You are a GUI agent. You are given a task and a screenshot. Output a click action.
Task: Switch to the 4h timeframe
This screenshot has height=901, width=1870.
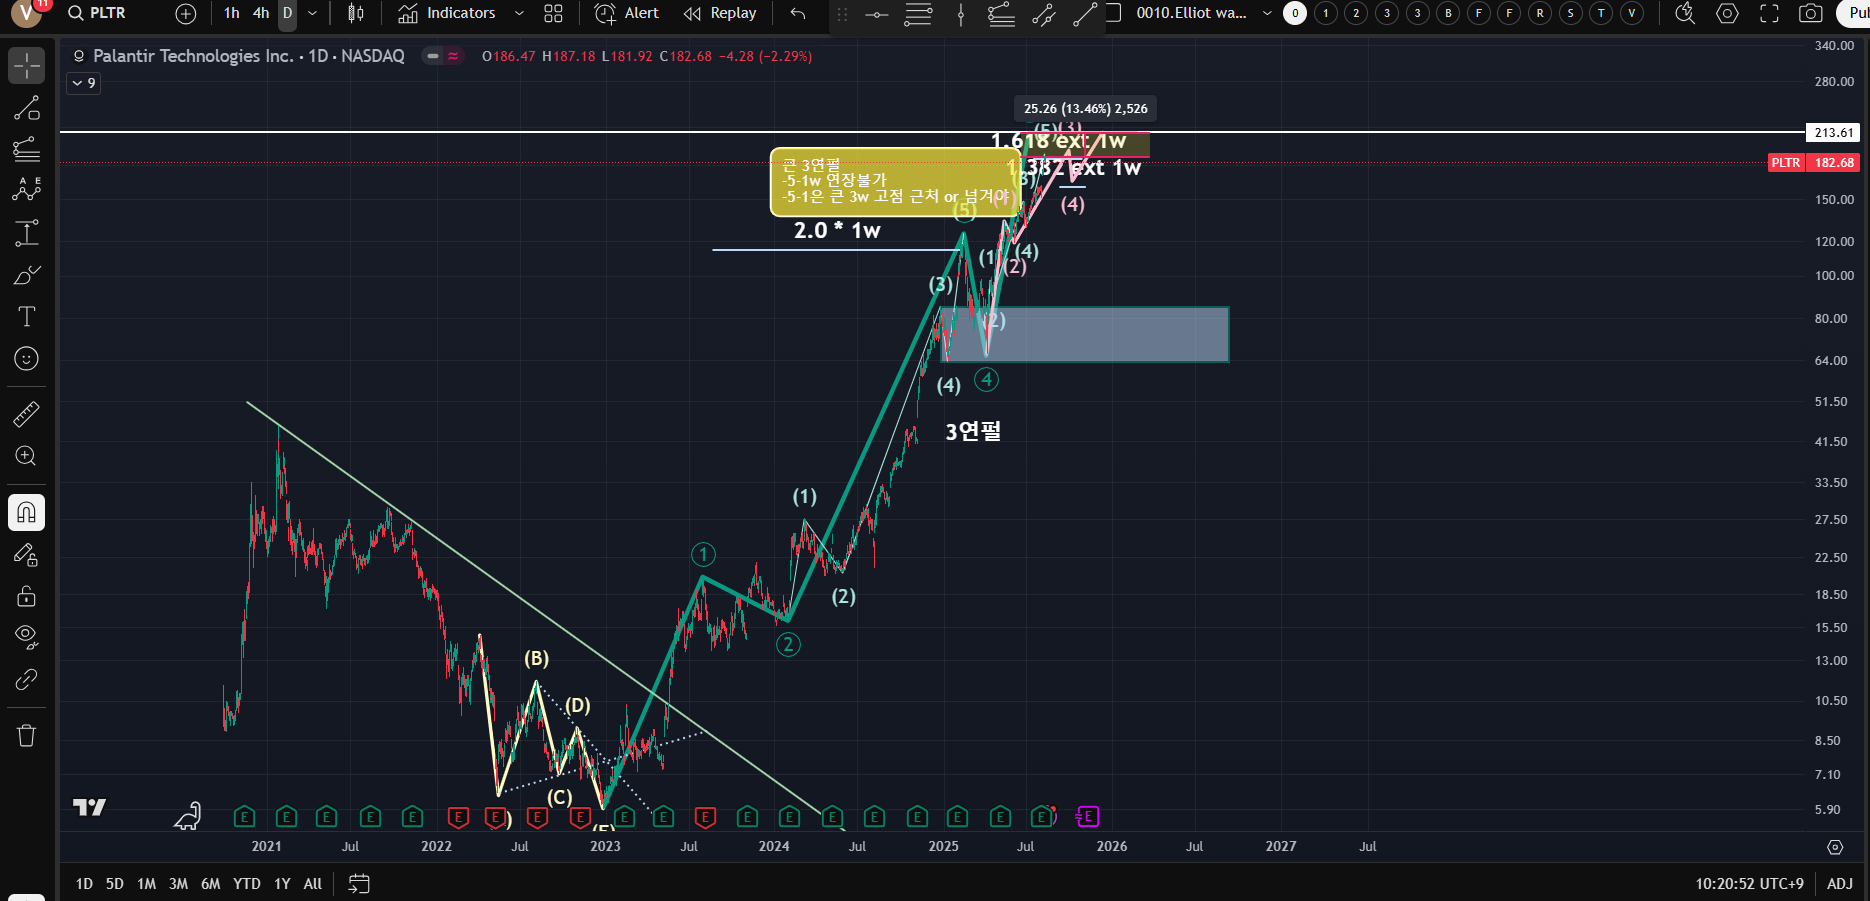(261, 13)
